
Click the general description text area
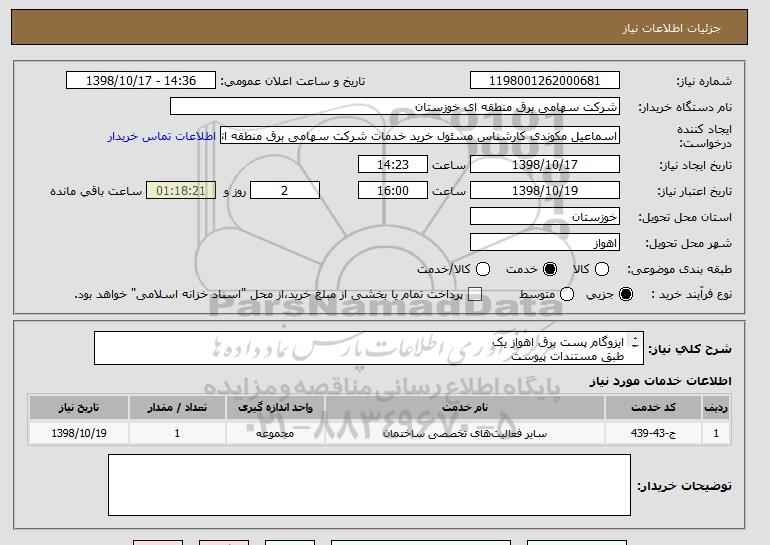coord(369,348)
